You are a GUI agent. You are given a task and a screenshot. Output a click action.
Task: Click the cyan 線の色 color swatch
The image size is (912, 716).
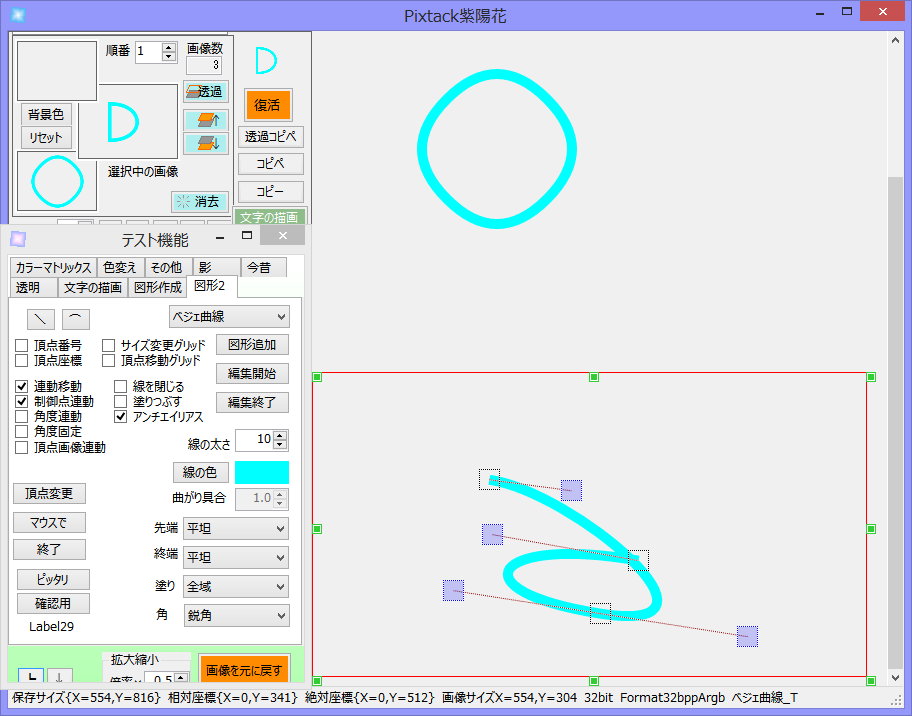pos(264,471)
